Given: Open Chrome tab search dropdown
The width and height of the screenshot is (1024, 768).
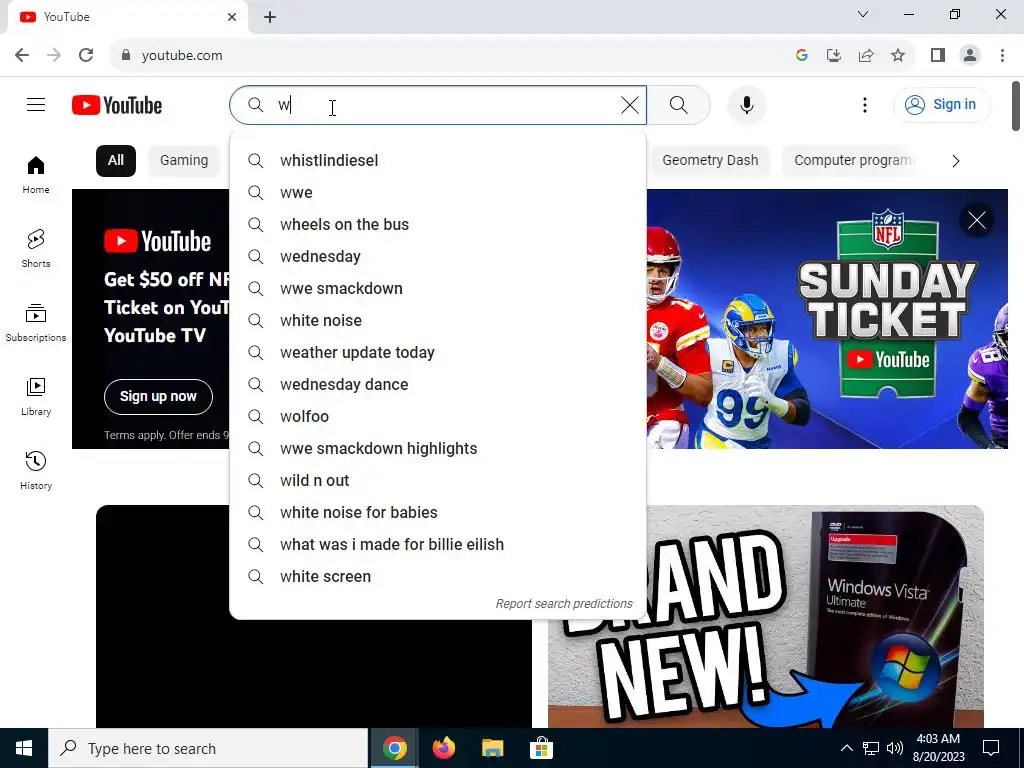Looking at the screenshot, I should pyautogui.click(x=863, y=14).
